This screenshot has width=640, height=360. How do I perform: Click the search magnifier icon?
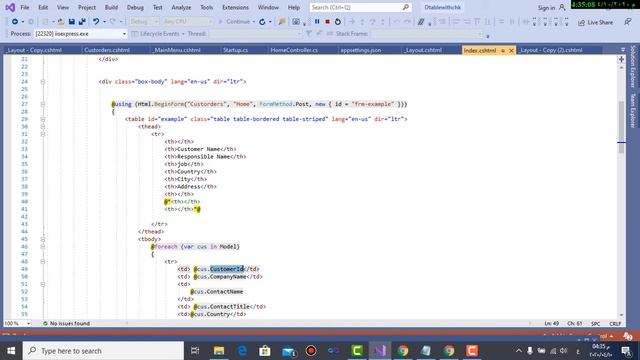click(406, 7)
